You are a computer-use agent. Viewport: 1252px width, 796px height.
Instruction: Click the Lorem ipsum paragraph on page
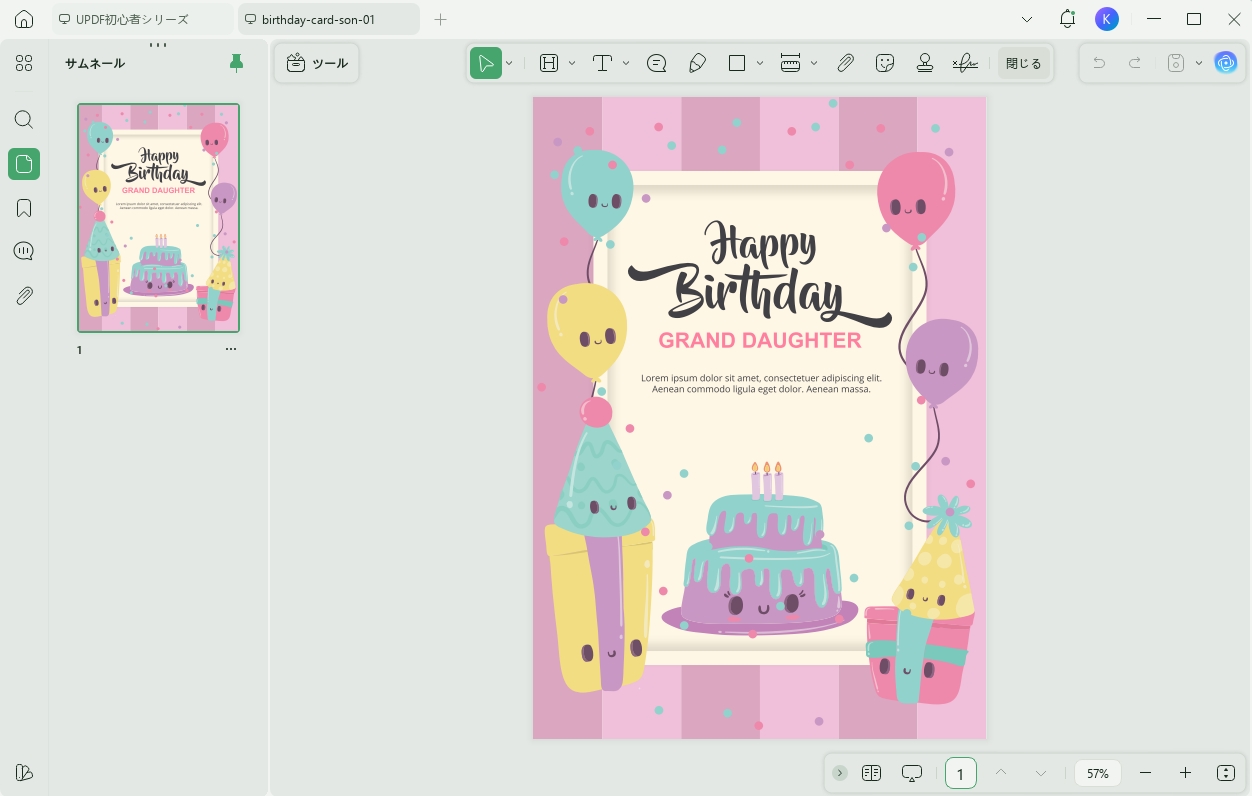[x=761, y=383]
